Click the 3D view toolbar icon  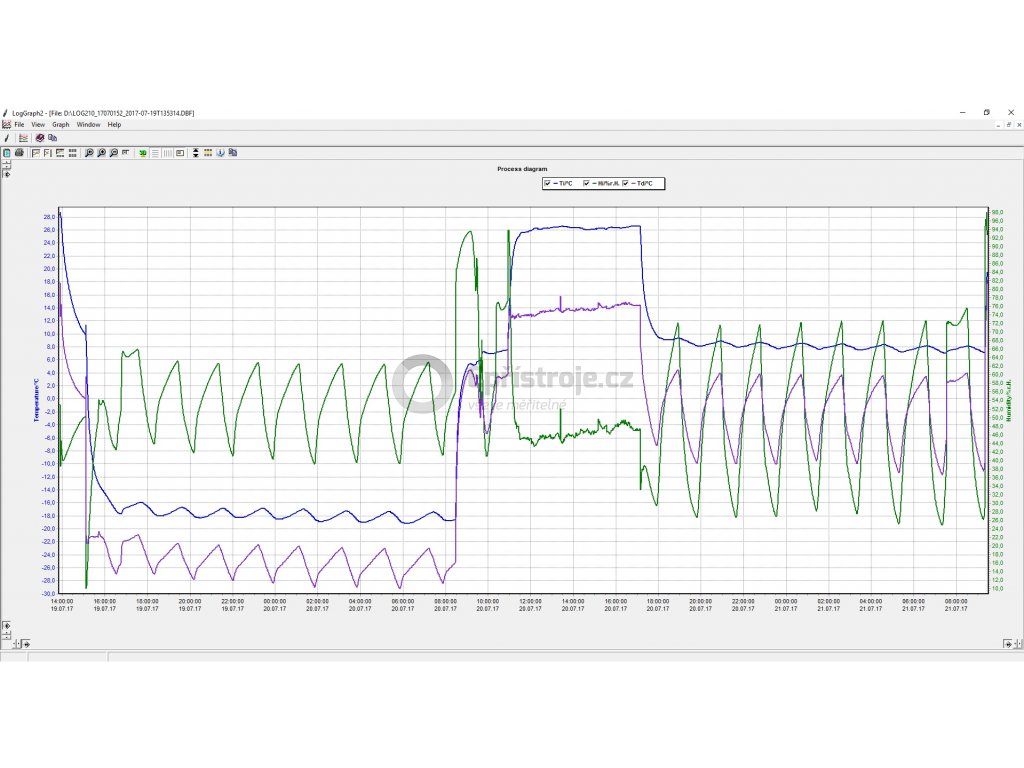143,153
